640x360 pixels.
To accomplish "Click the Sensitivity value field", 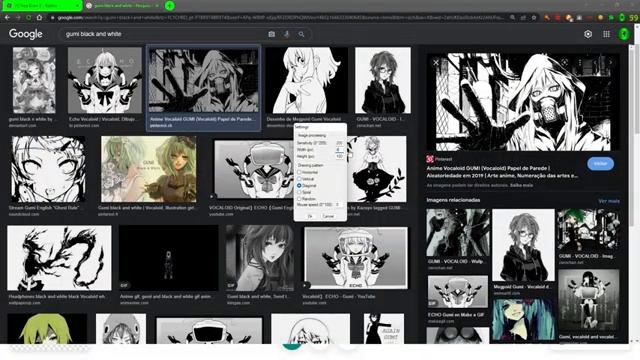I will 339,143.
